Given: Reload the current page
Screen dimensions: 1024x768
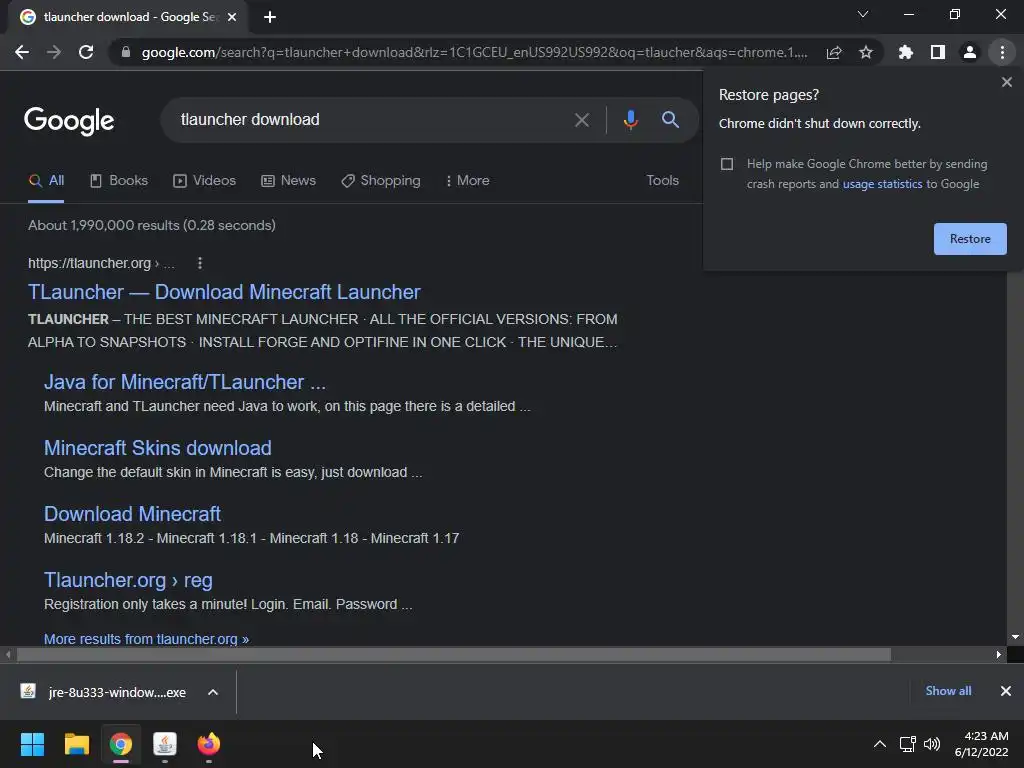Looking at the screenshot, I should pyautogui.click(x=86, y=52).
